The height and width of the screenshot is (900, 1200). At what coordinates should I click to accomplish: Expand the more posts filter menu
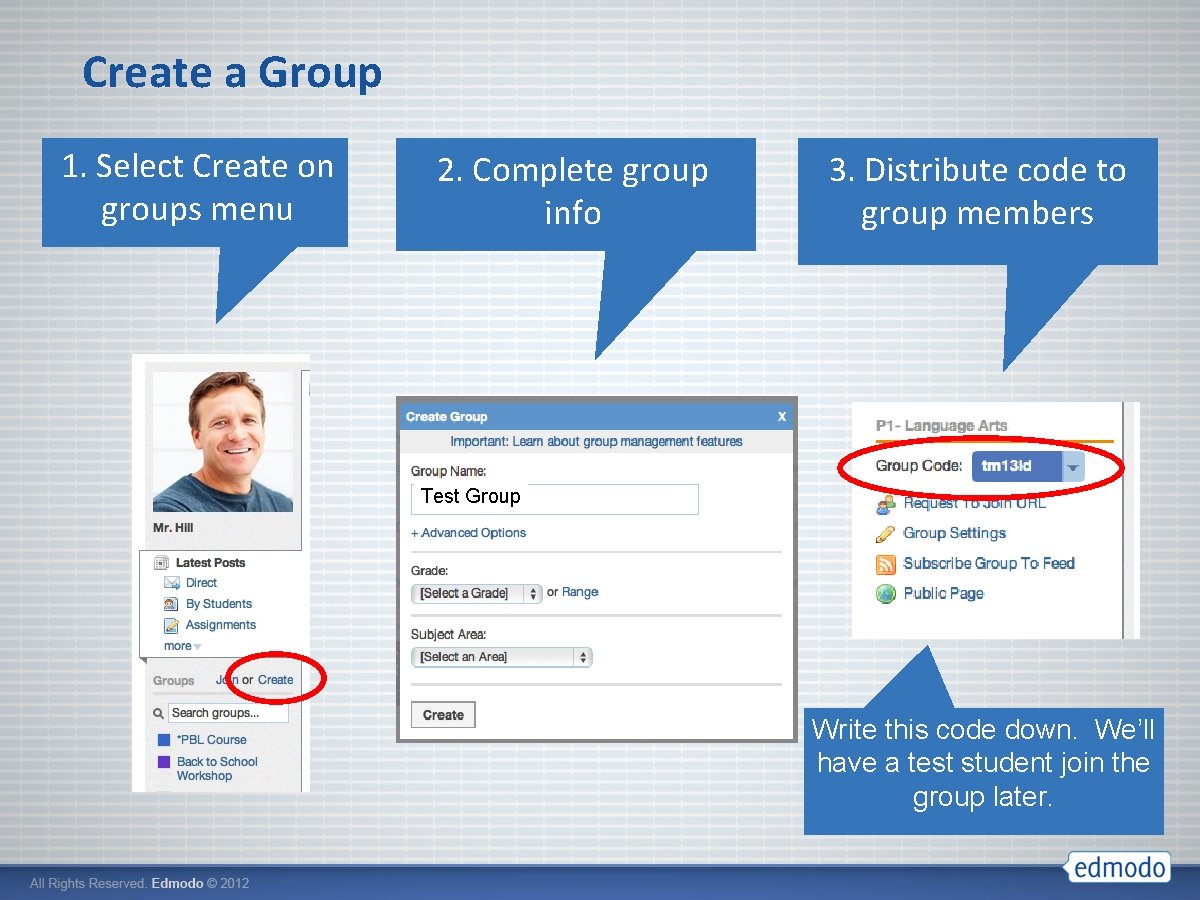pos(178,645)
